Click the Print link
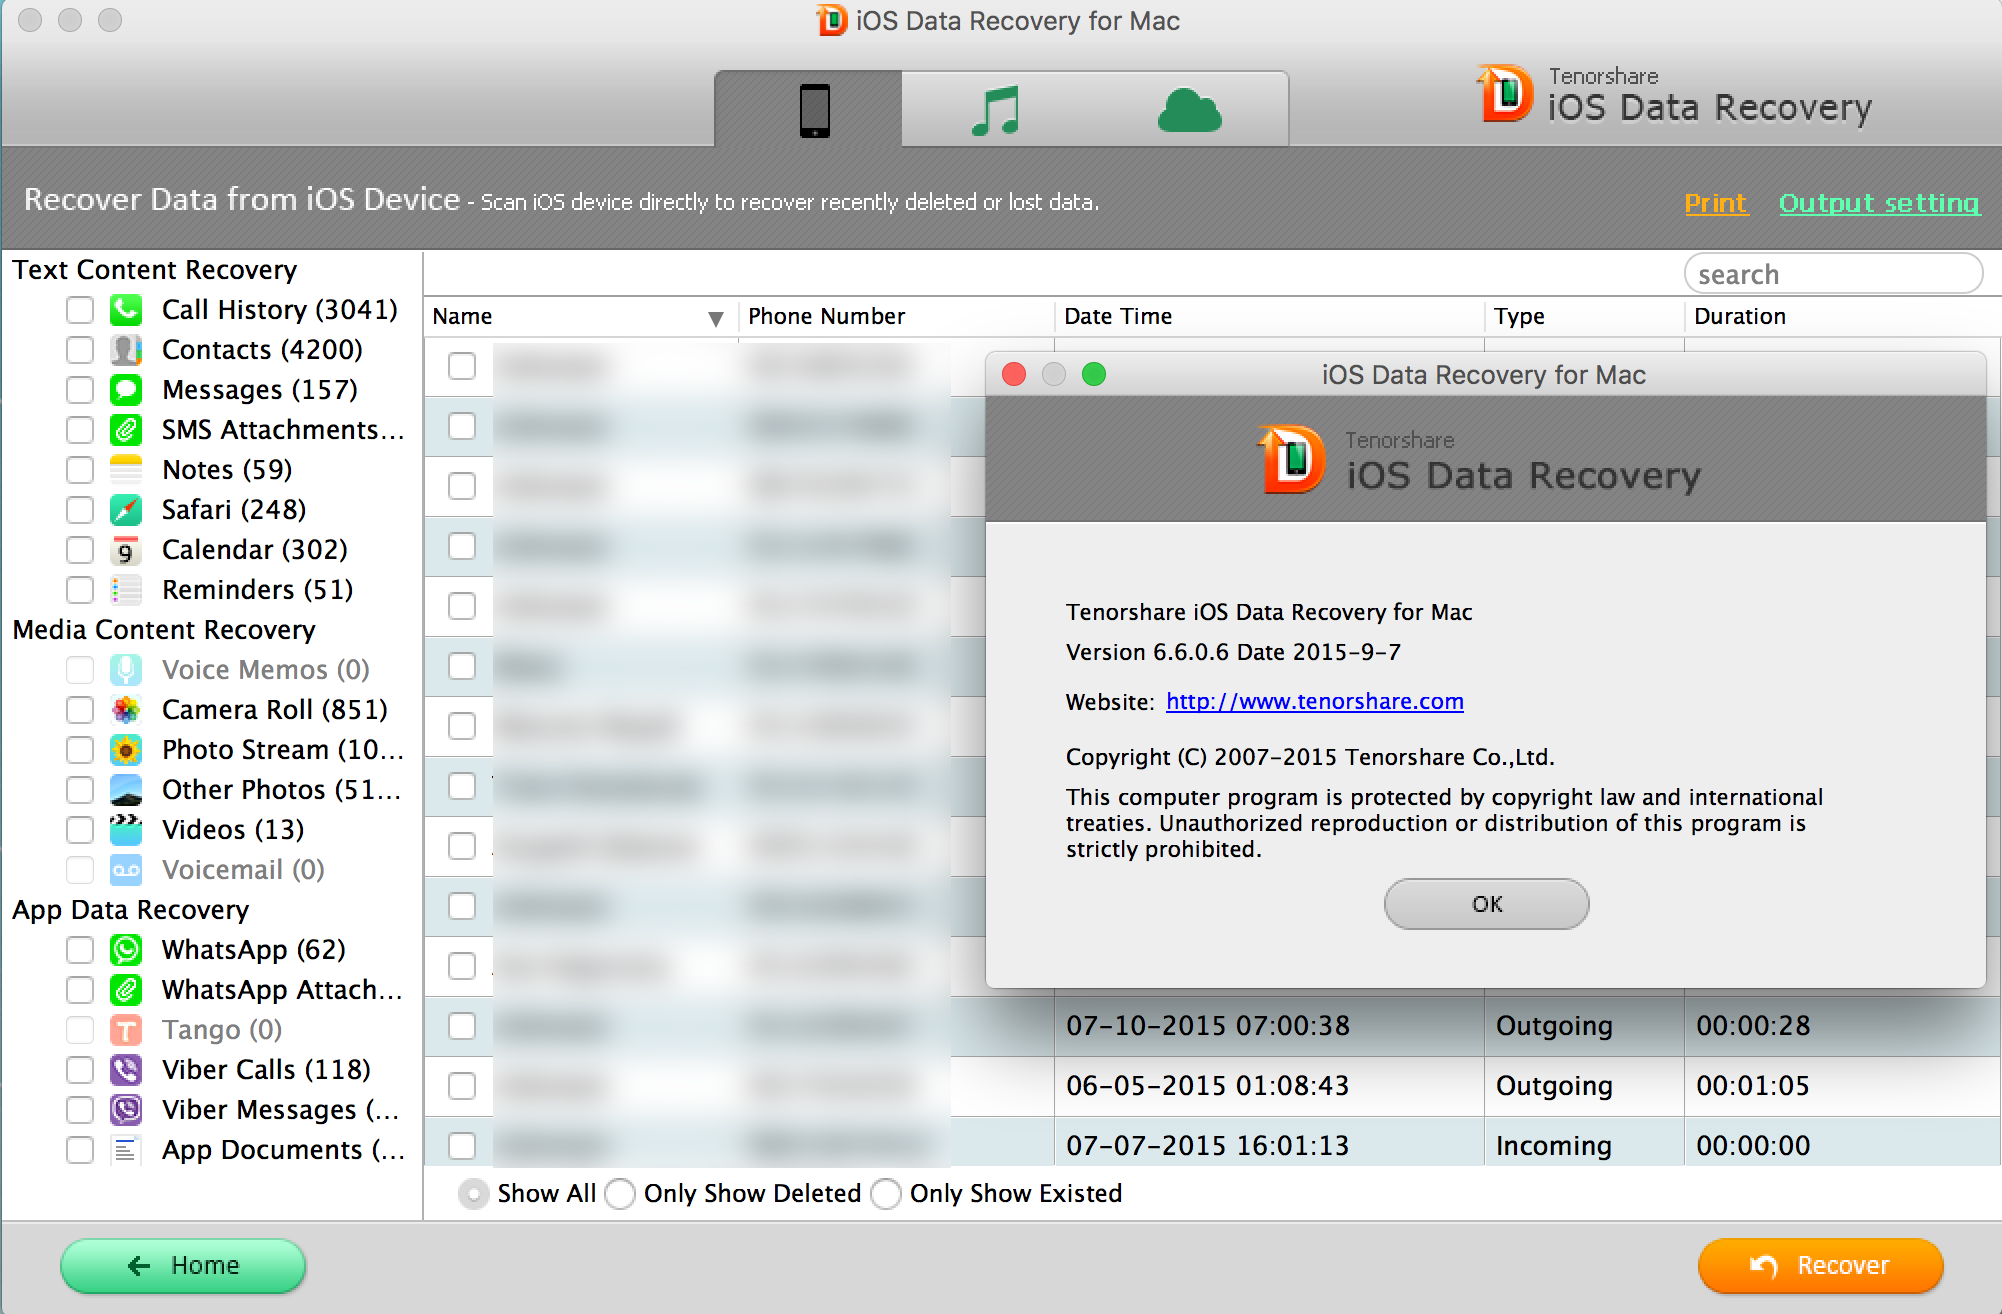This screenshot has width=2002, height=1314. pos(1716,203)
